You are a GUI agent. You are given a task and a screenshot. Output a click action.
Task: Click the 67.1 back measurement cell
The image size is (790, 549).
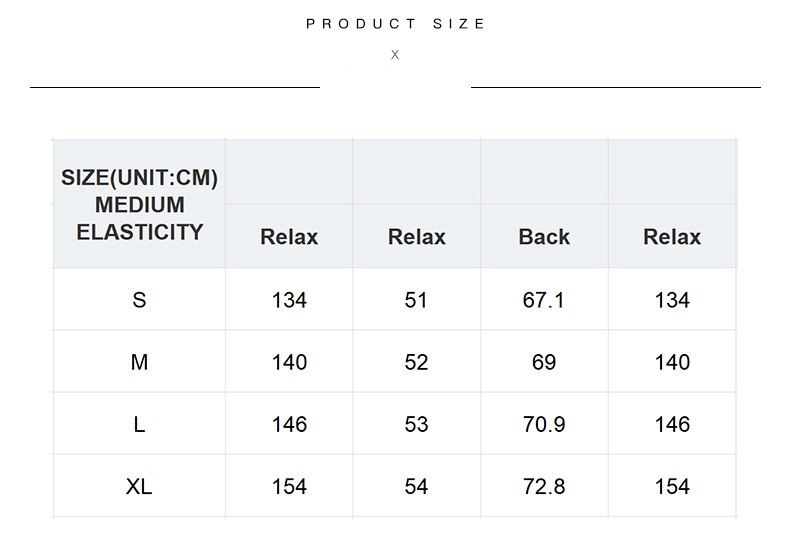click(544, 300)
